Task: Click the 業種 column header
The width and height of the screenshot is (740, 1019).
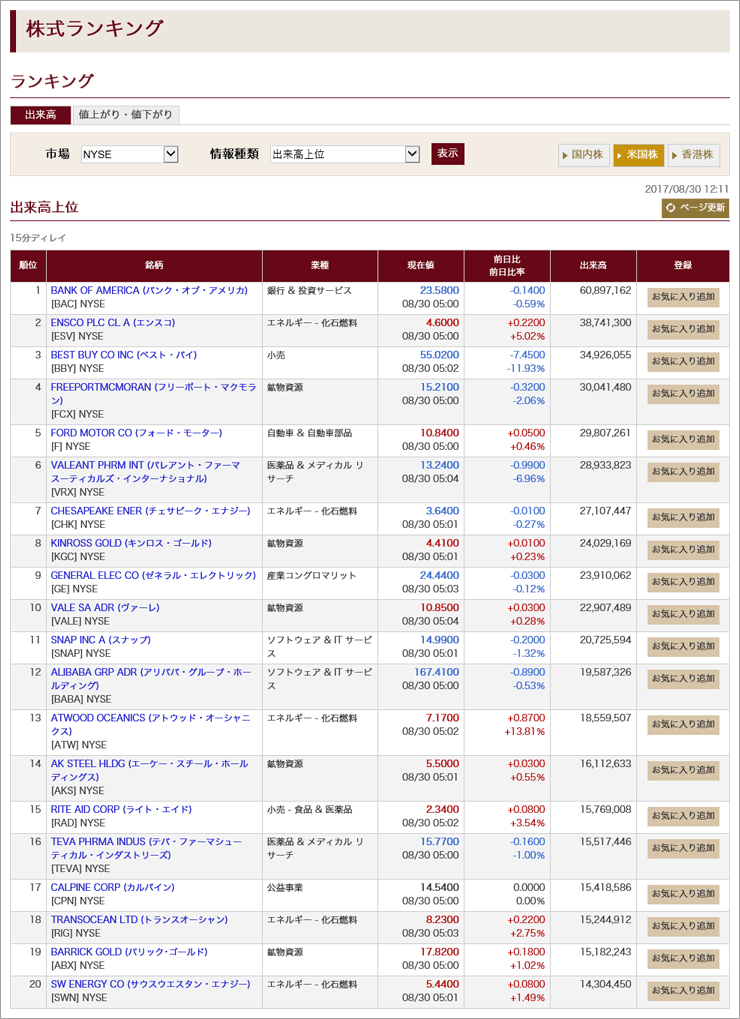Action: tap(320, 266)
